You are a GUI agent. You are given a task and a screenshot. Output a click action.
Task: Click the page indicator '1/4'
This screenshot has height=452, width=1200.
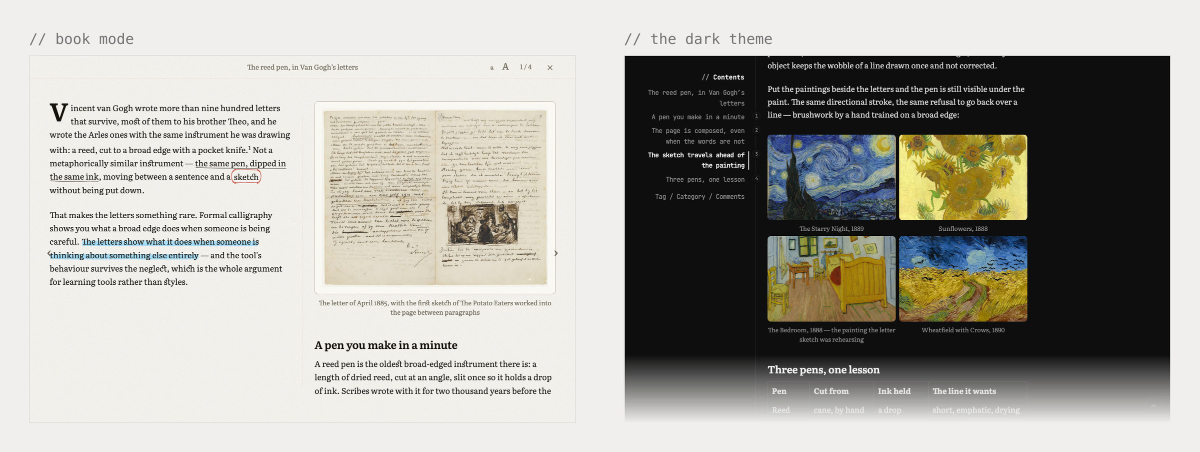pyautogui.click(x=526, y=67)
